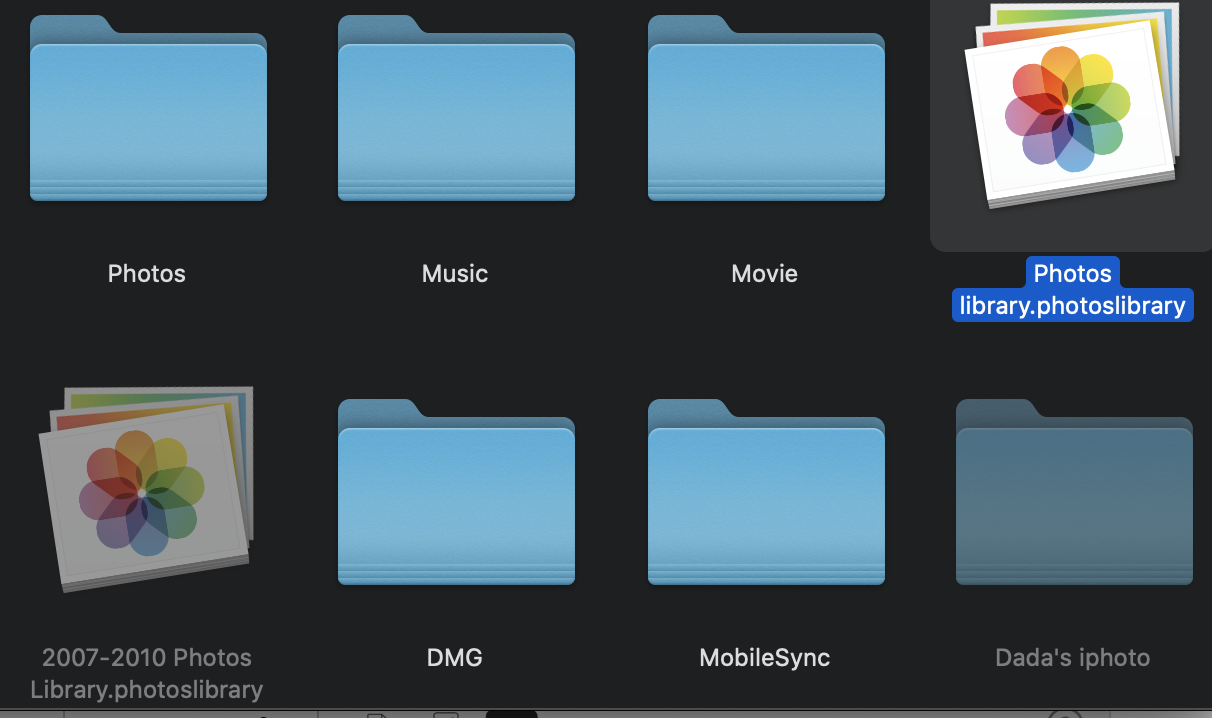This screenshot has width=1212, height=718.
Task: Click the highlighted "Photos library.photoslibrary" name
Action: pyautogui.click(x=1073, y=289)
